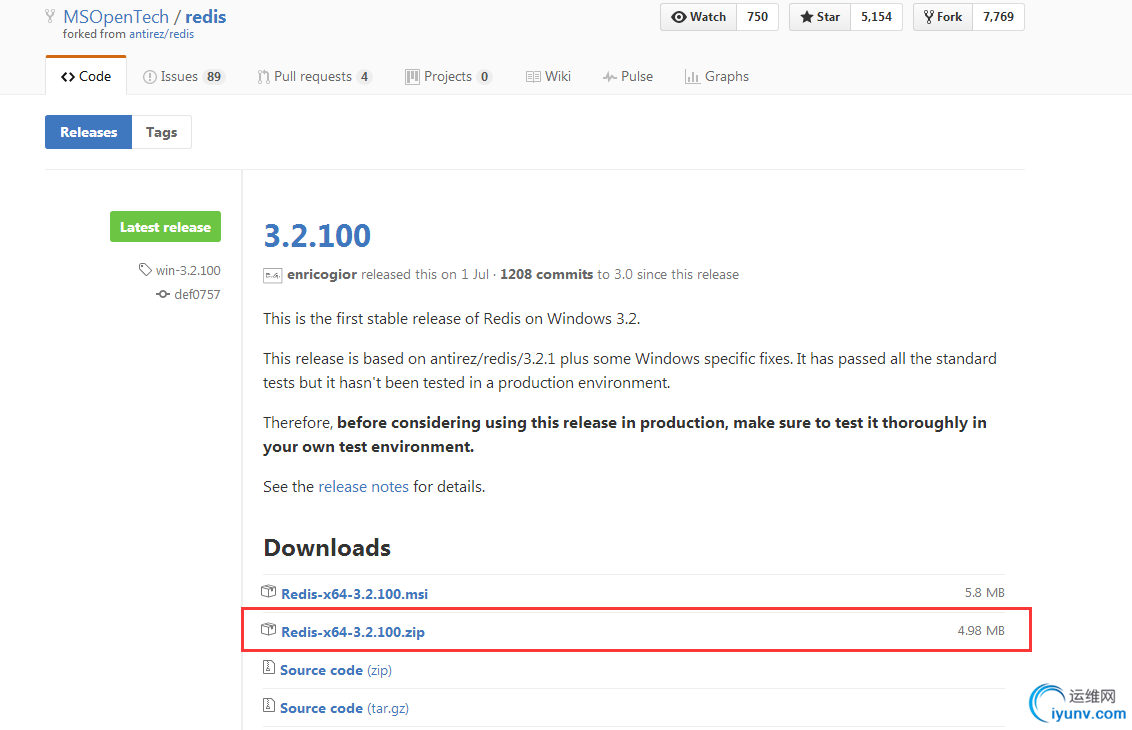
Task: Click the Issues exclamation icon
Action: tap(149, 77)
